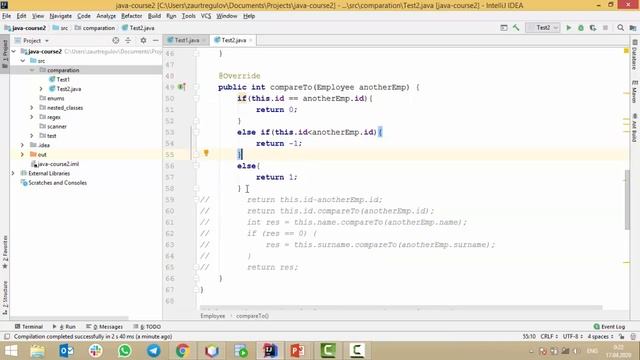
Task: Toggle the Favorites side tool tab
Action: pos(5,252)
